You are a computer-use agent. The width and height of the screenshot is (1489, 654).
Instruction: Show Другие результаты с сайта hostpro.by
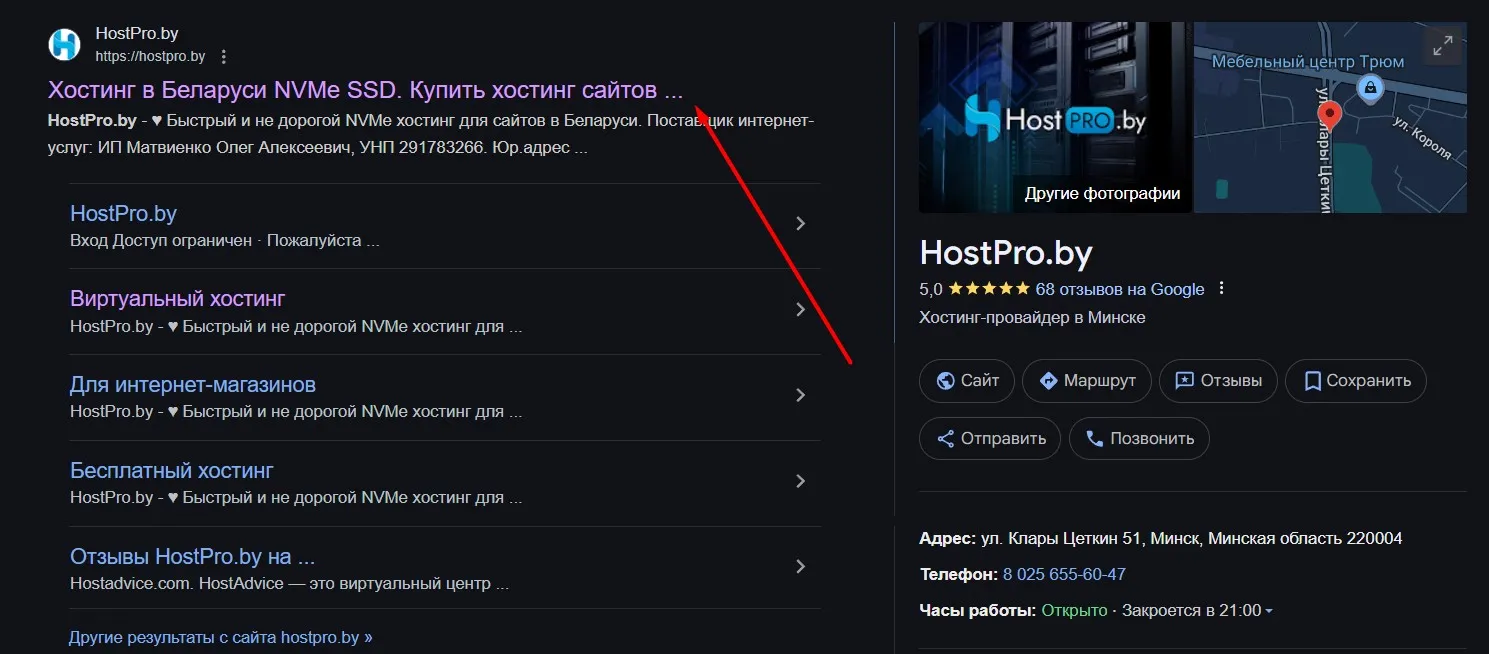[x=221, y=637]
